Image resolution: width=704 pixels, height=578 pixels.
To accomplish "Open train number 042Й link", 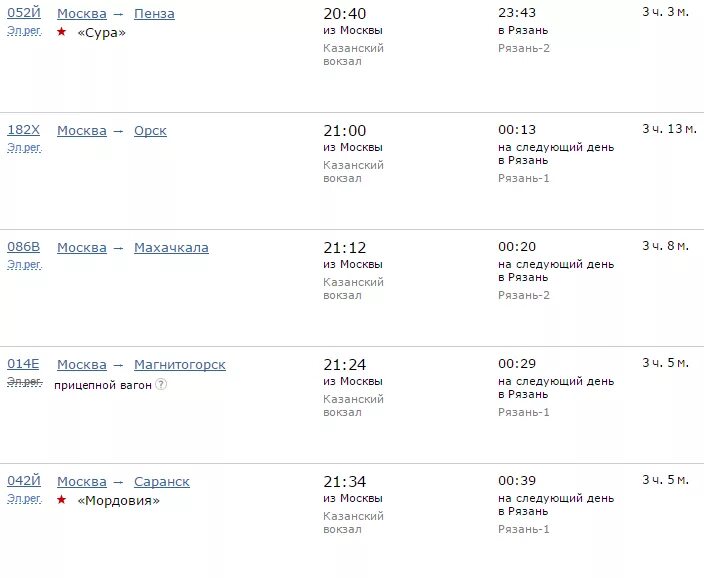I will 24,481.
